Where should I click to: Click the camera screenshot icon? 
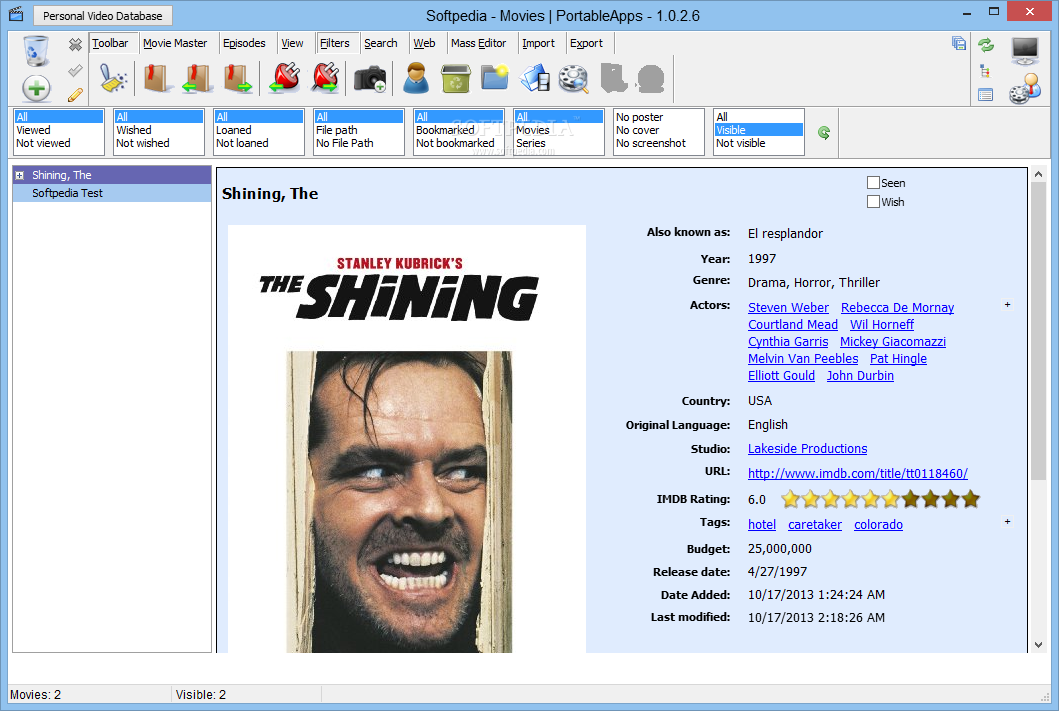pyautogui.click(x=370, y=79)
